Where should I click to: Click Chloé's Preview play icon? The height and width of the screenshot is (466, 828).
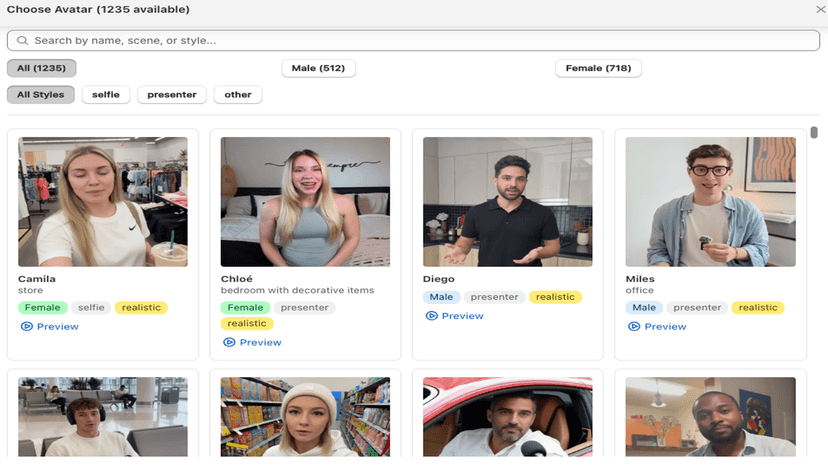pyautogui.click(x=229, y=342)
